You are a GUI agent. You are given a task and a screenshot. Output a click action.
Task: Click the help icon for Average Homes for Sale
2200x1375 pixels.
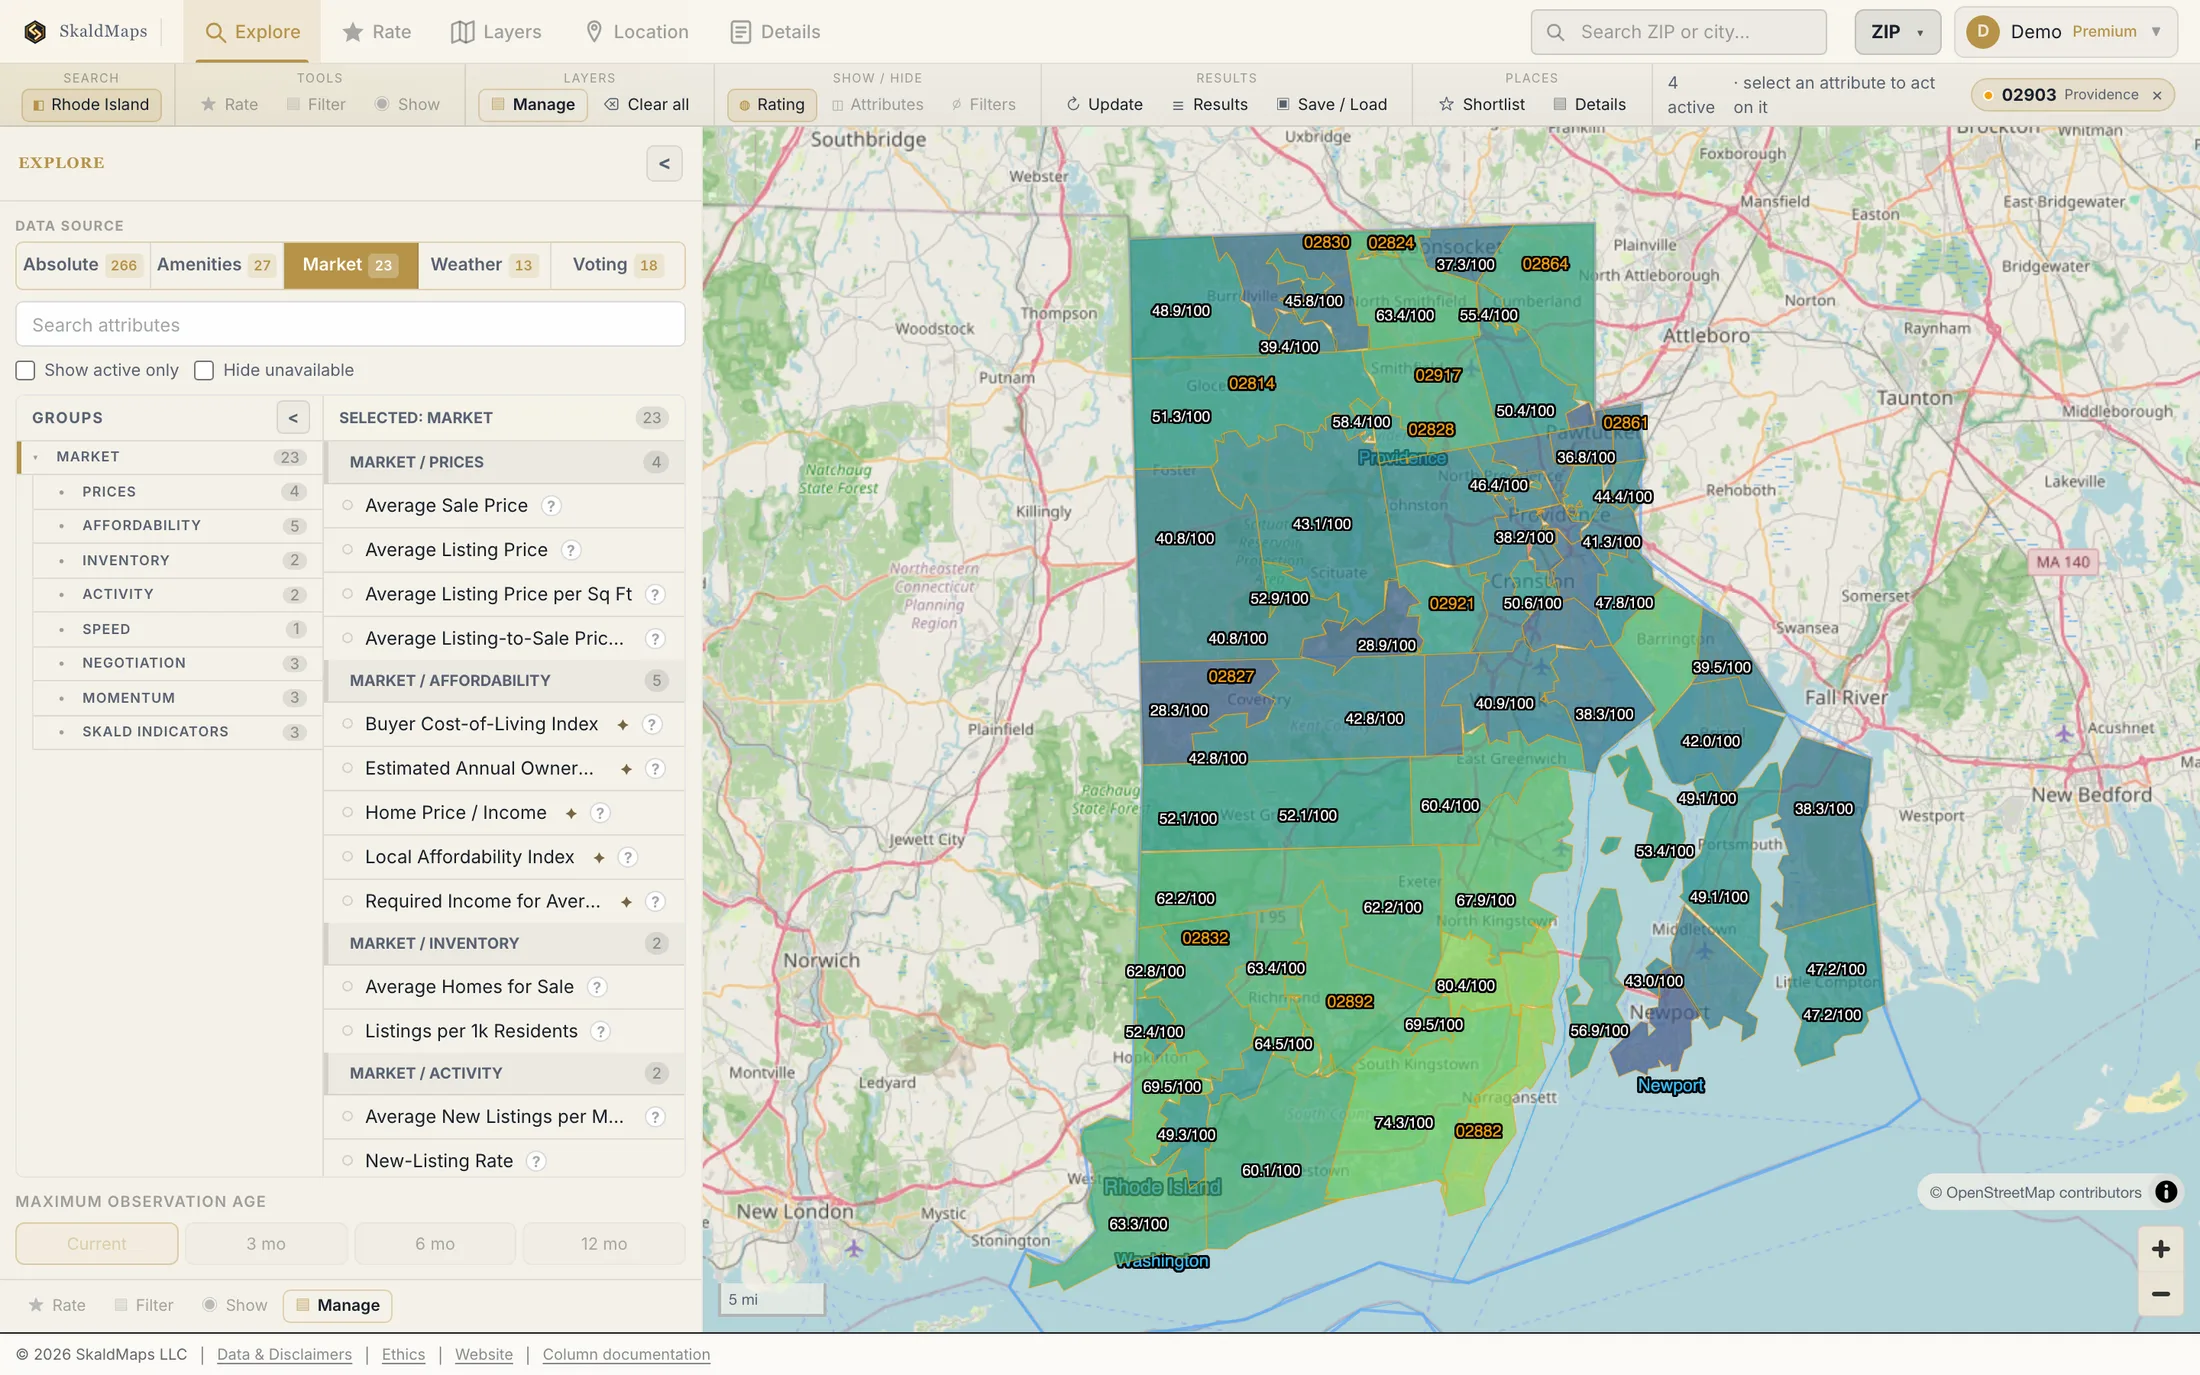[597, 987]
